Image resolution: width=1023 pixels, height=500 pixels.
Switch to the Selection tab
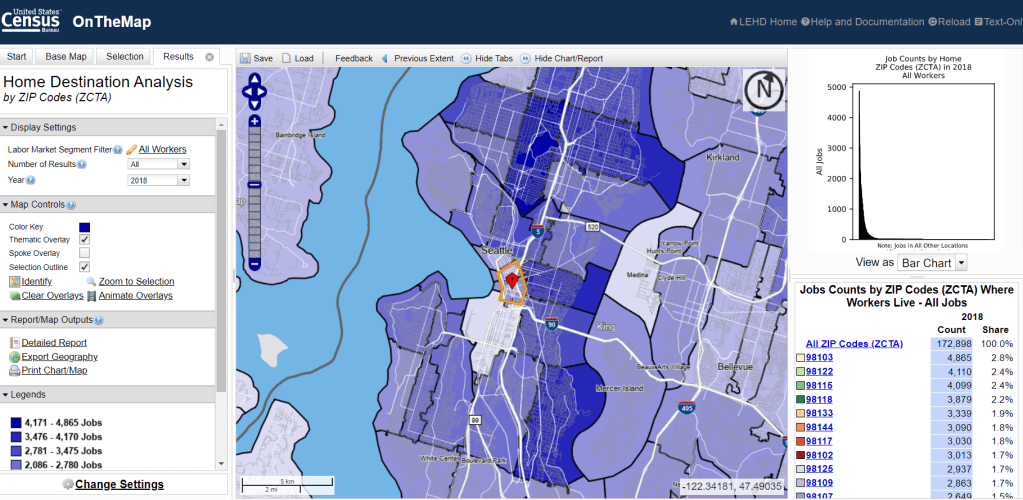click(x=125, y=57)
